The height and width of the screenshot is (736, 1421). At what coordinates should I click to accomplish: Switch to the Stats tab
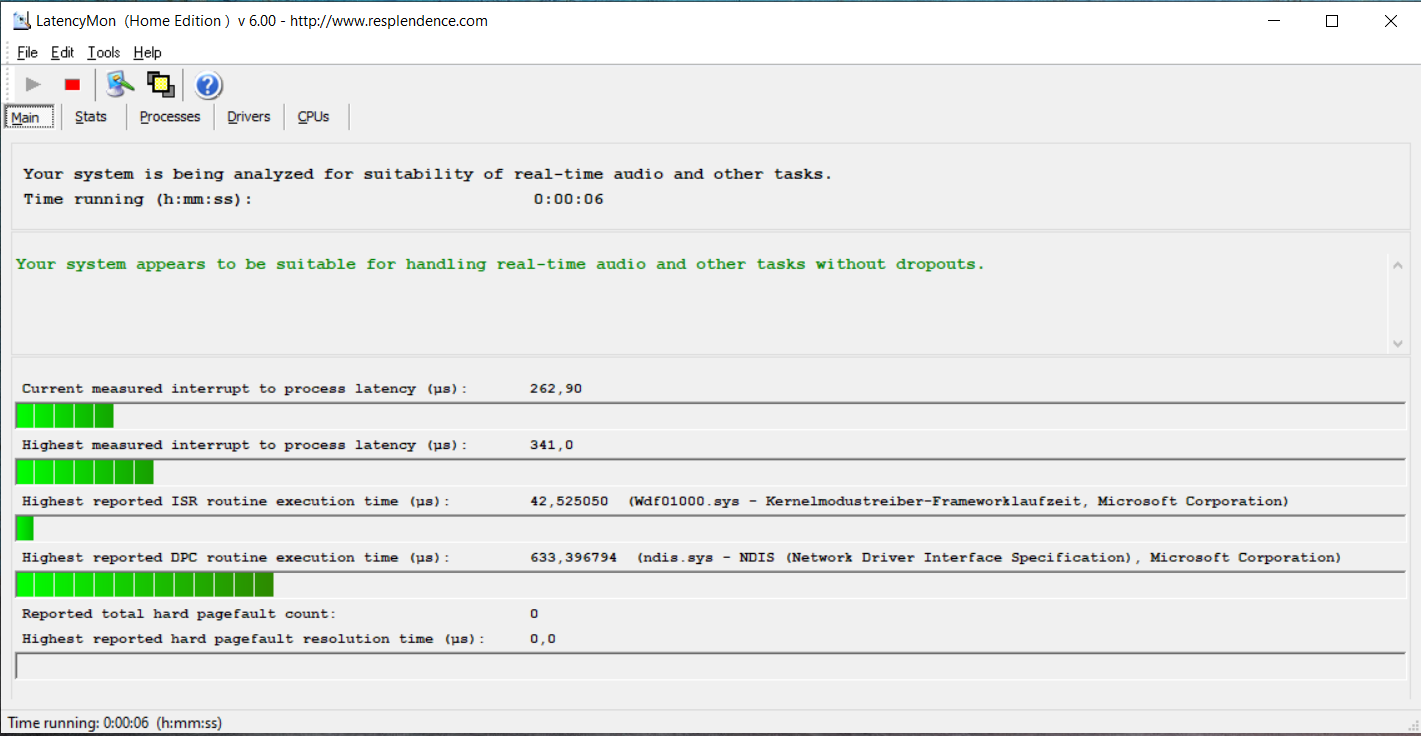point(91,117)
